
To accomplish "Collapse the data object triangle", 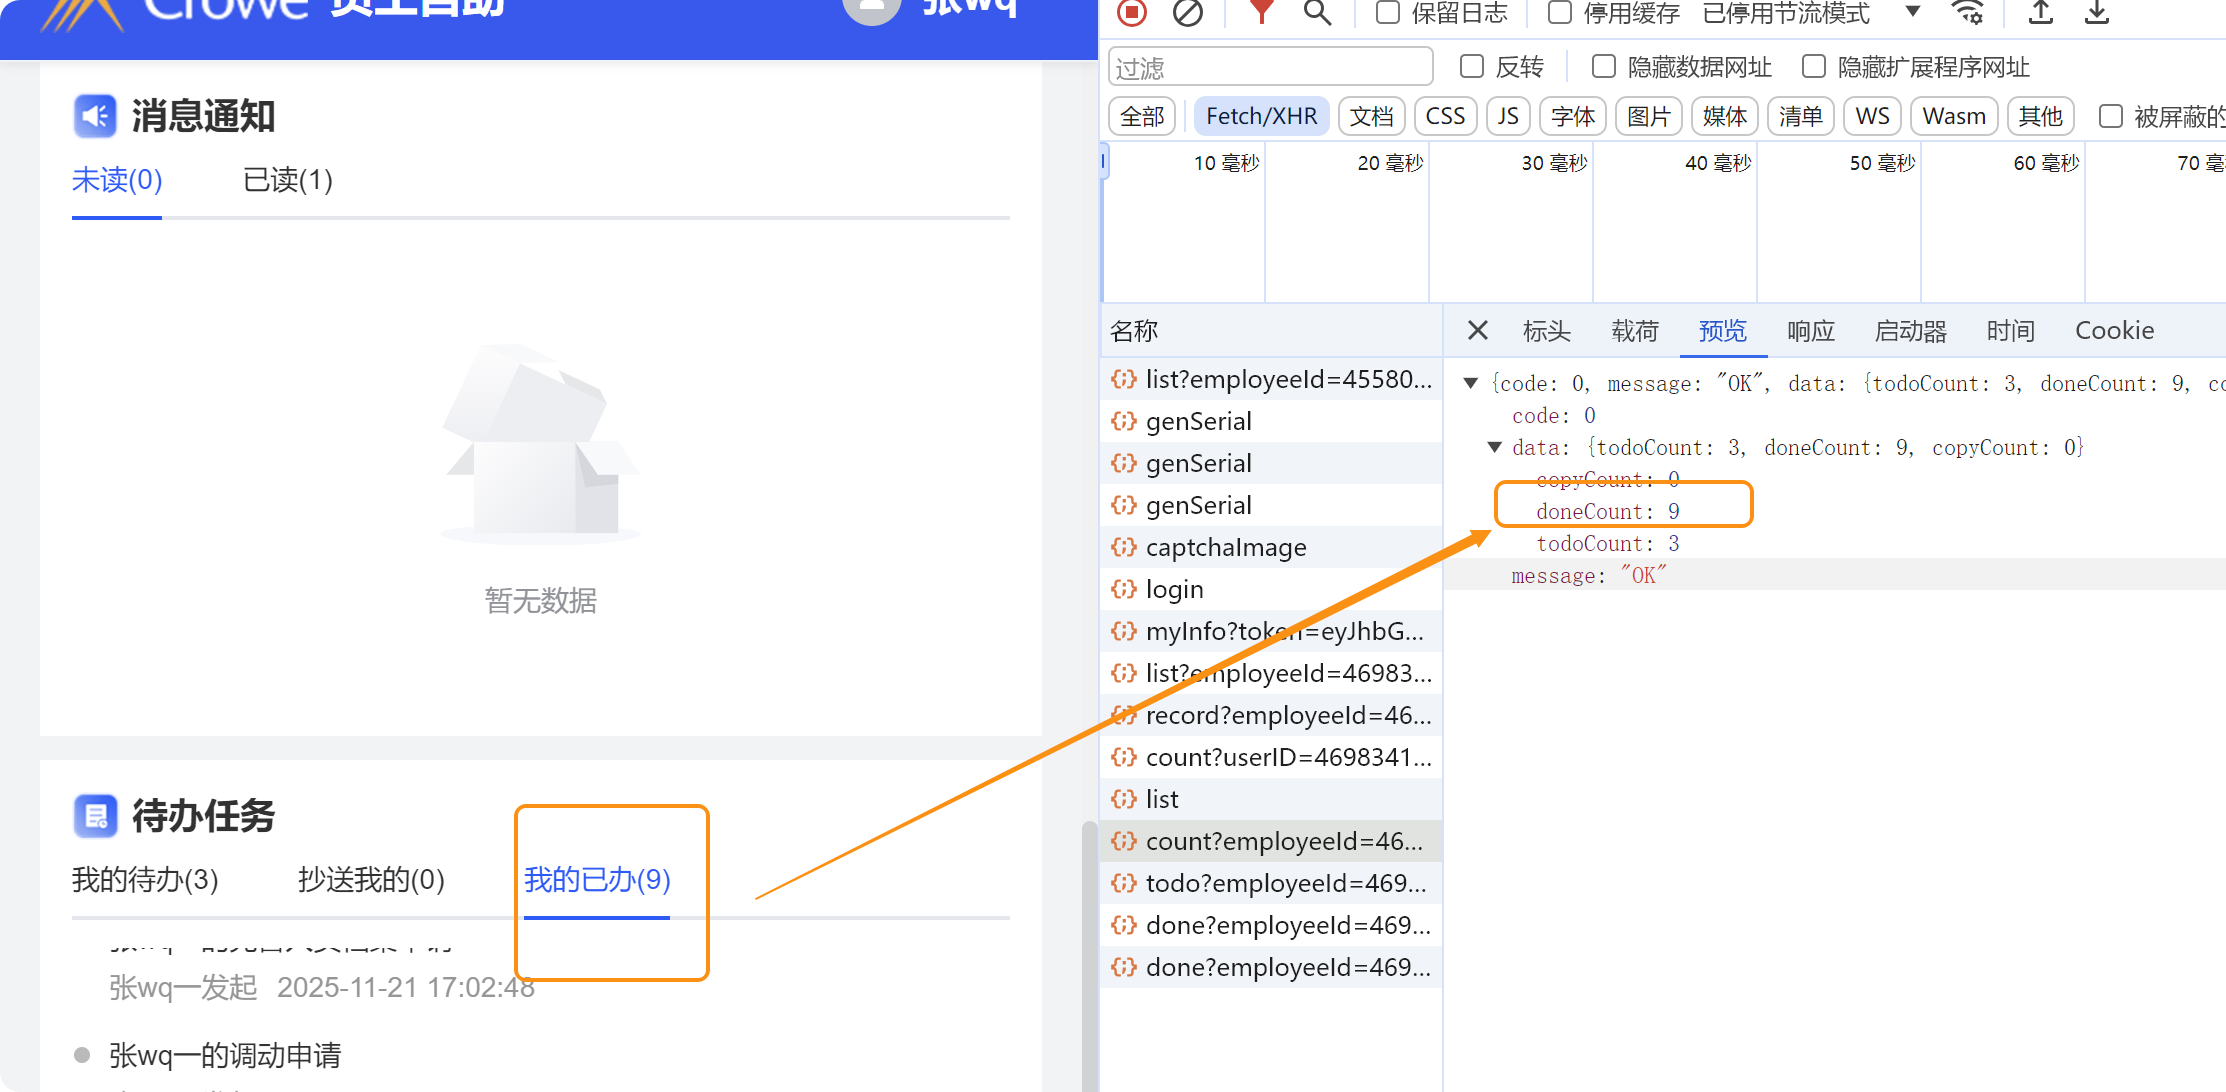I will pos(1494,448).
